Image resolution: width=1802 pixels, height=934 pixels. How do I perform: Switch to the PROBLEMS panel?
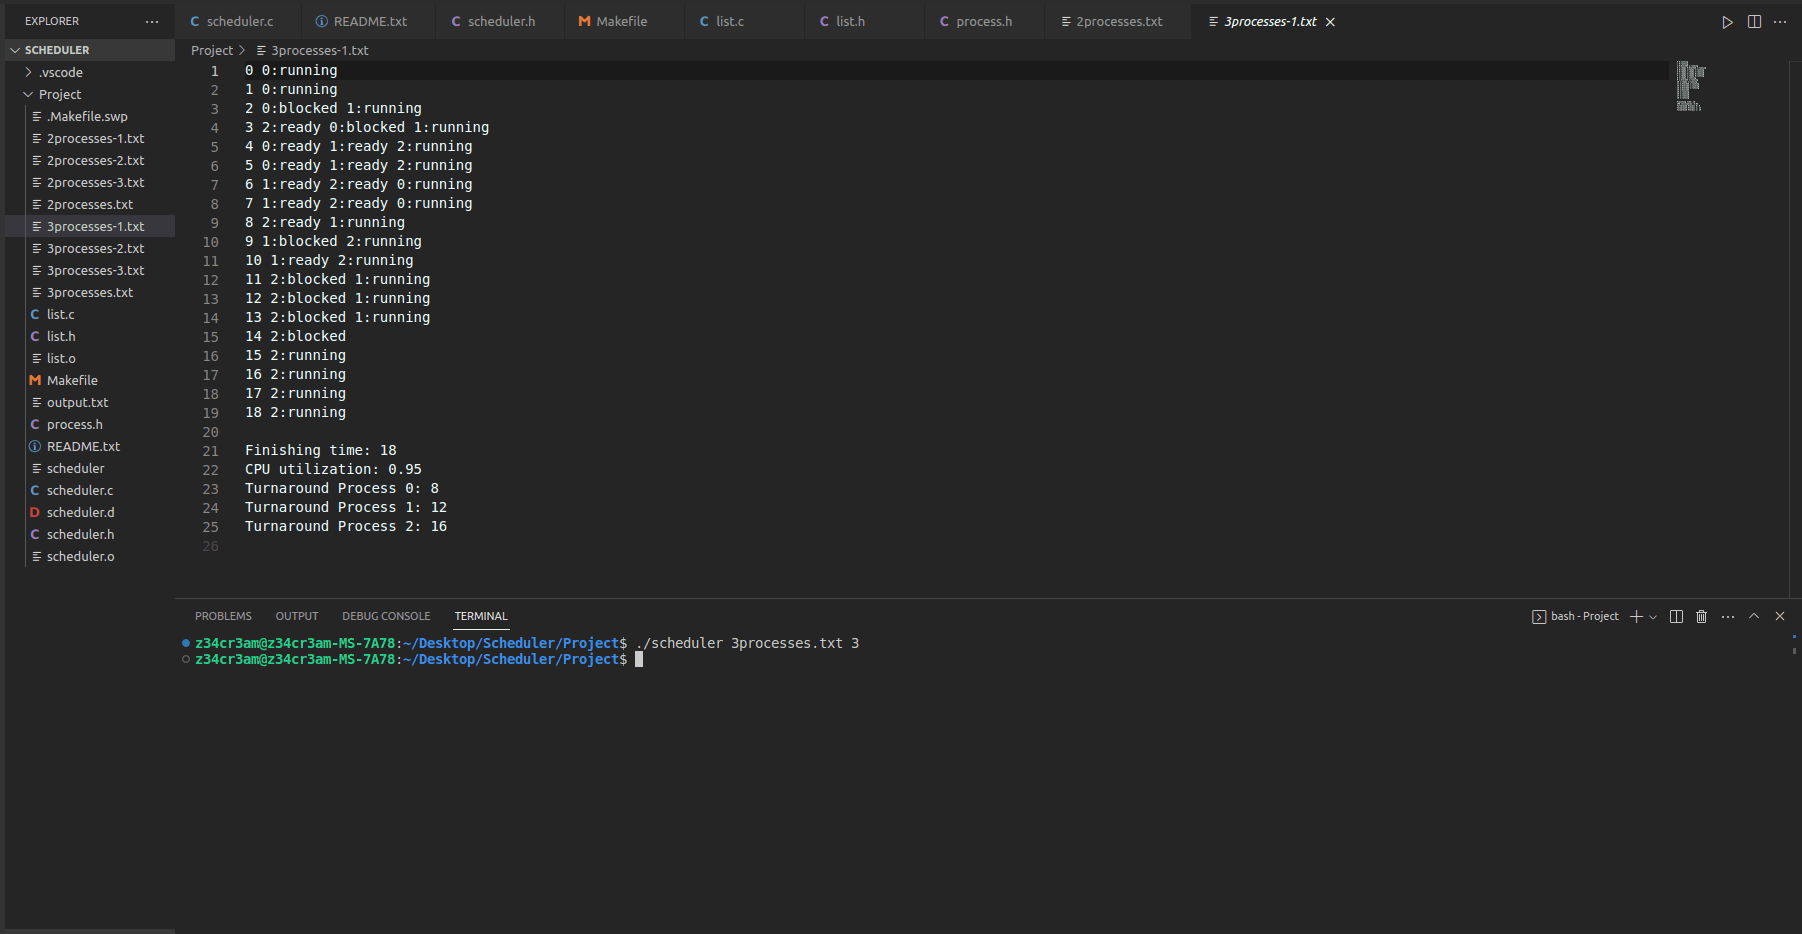coord(223,616)
